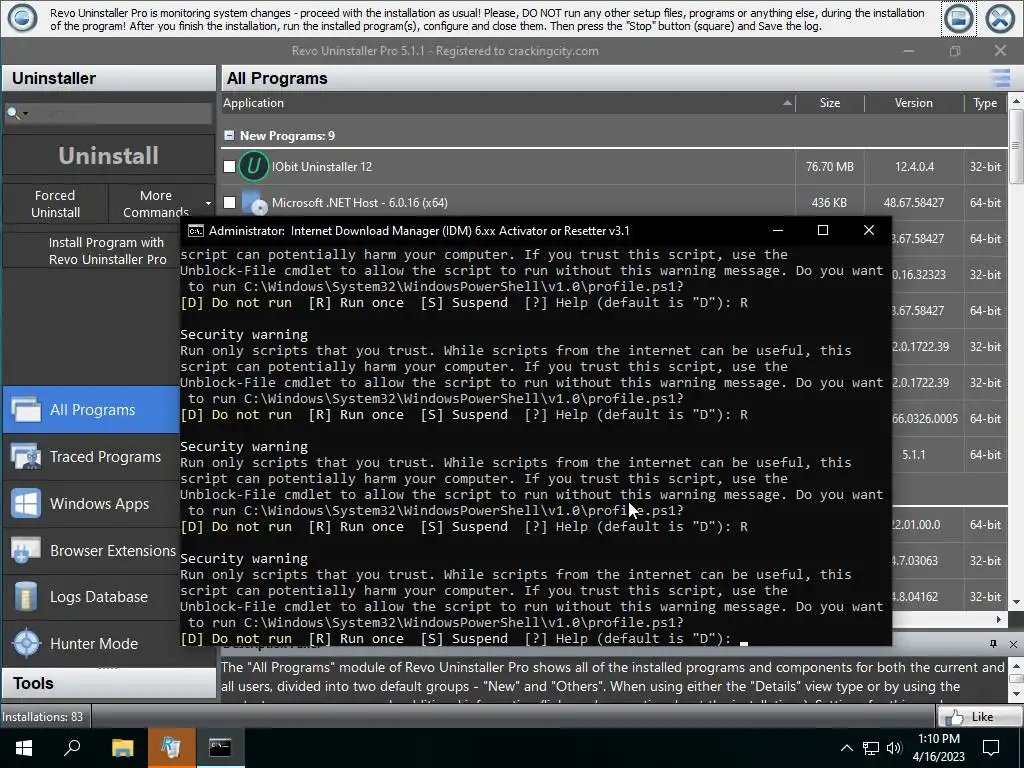Click the Microsoft .NET Host program icon
1024x768 pixels.
tap(254, 202)
